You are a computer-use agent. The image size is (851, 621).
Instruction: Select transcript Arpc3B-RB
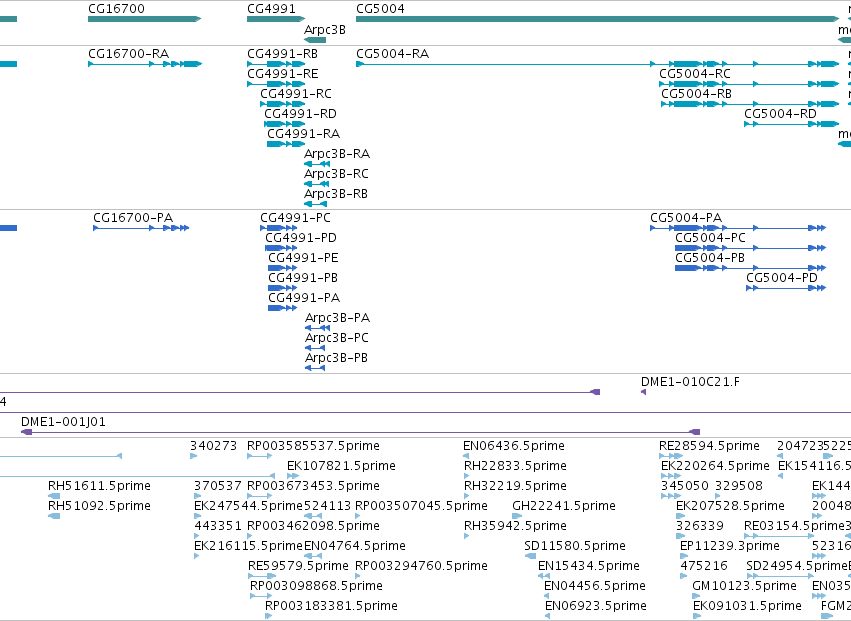[x=336, y=194]
